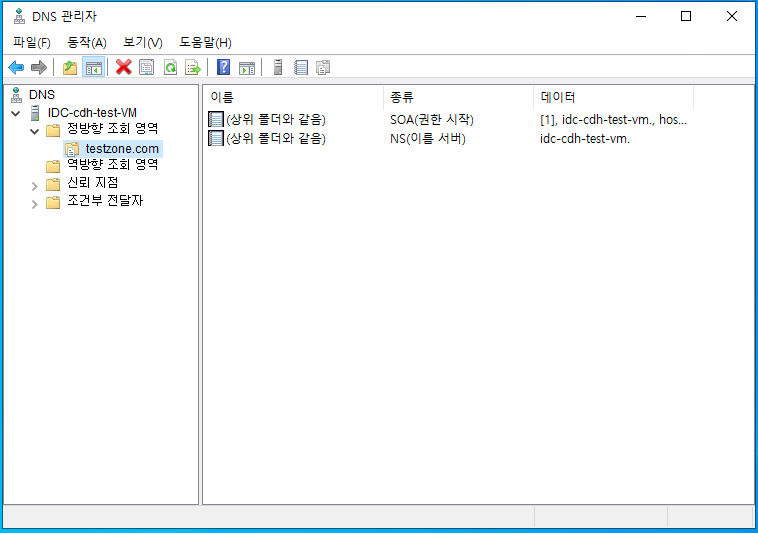Click the testzone.com zone icon
The width and height of the screenshot is (758, 534).
72,148
